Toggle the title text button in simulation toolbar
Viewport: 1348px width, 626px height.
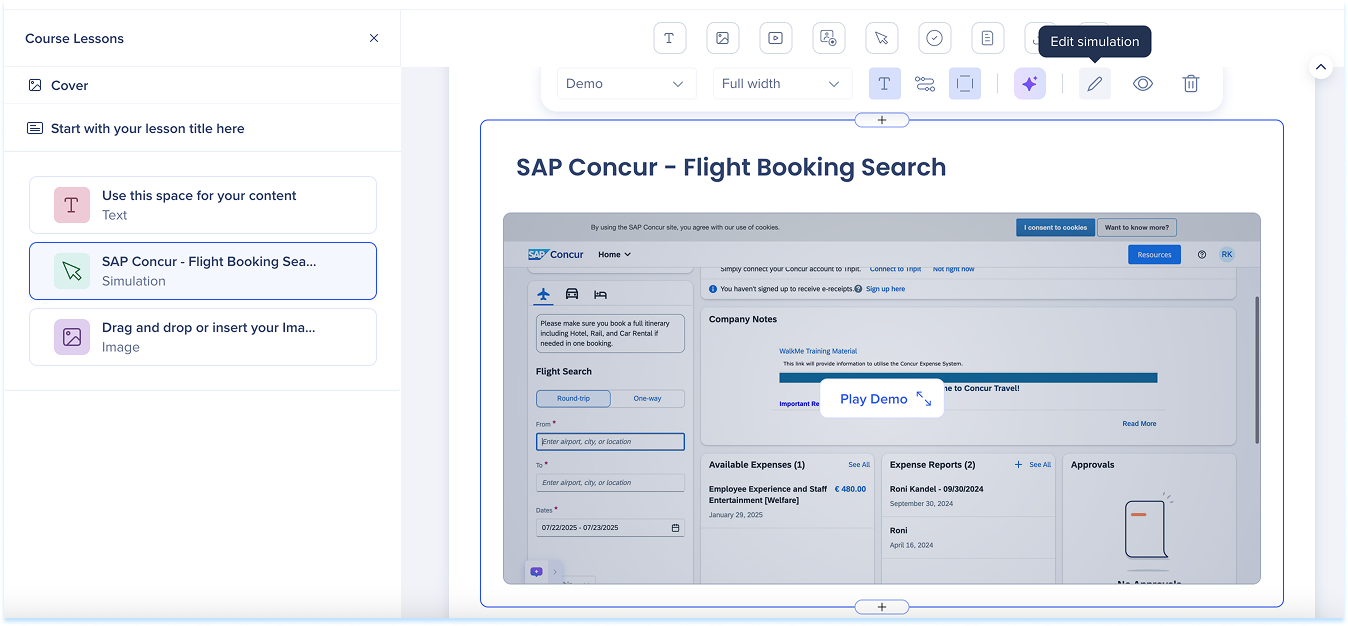[x=884, y=84]
